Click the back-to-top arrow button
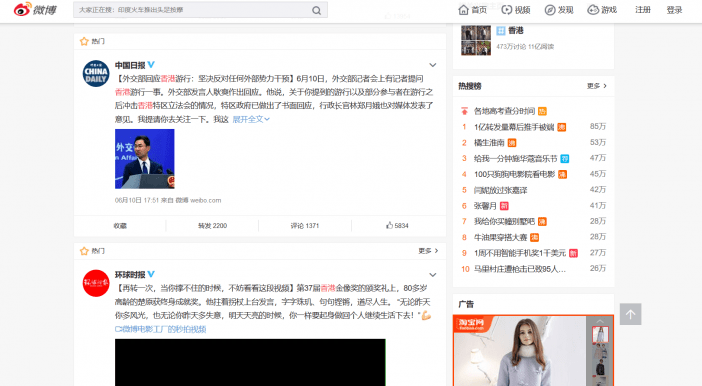Viewport: 702px width, 386px height. (x=630, y=314)
